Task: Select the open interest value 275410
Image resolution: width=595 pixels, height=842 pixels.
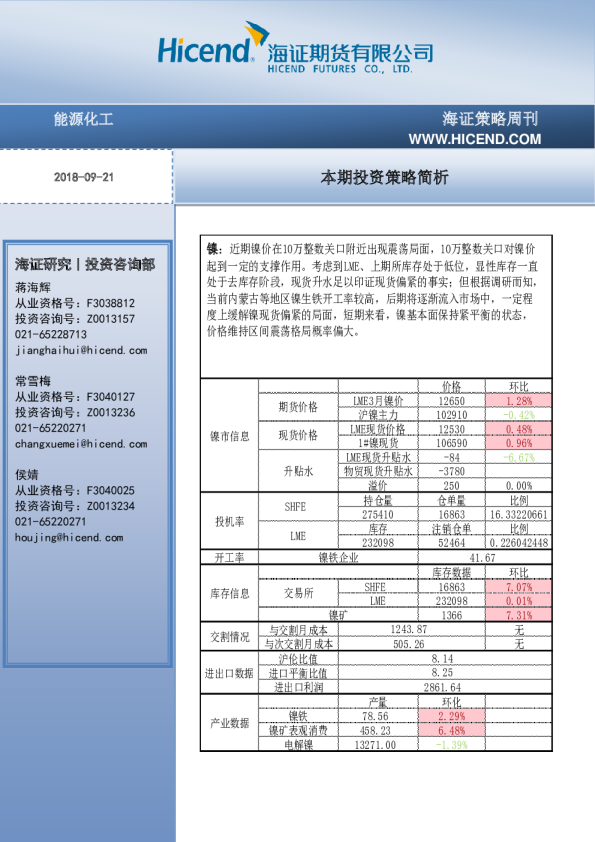Action: [378, 514]
